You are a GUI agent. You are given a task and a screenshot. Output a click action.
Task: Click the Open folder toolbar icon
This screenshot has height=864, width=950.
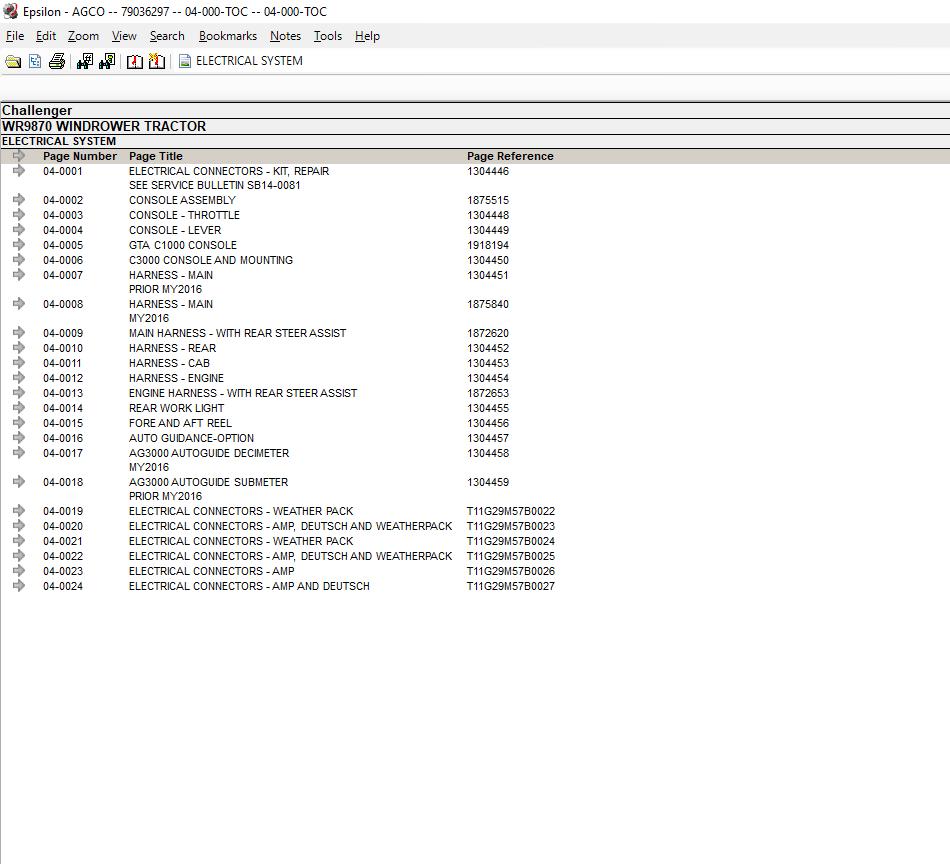(13, 61)
